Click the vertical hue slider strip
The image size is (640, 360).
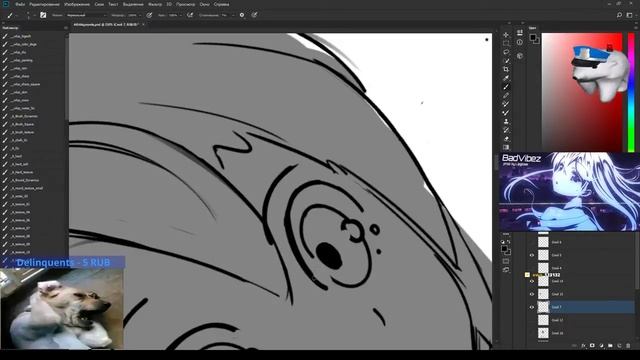[x=631, y=92]
